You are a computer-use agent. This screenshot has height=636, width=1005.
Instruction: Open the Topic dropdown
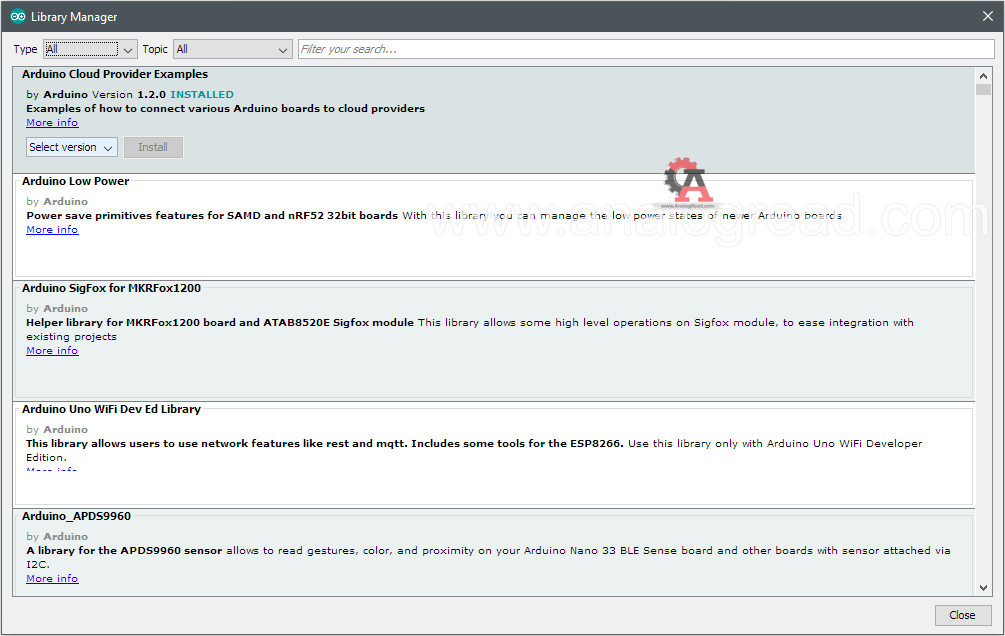point(233,49)
